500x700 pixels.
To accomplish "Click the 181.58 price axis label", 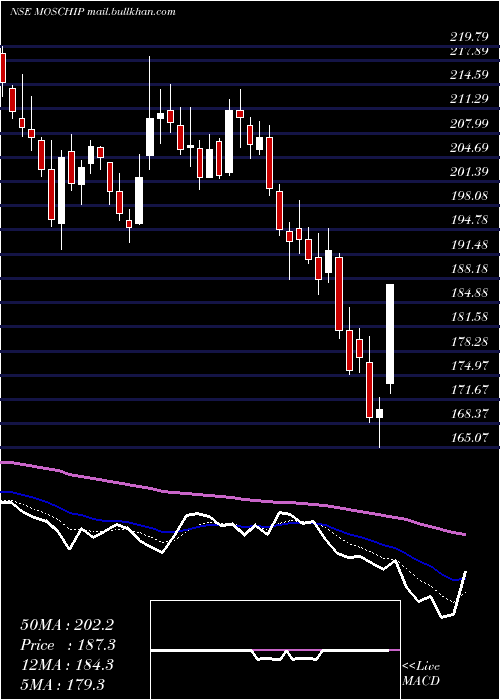I will click(469, 317).
